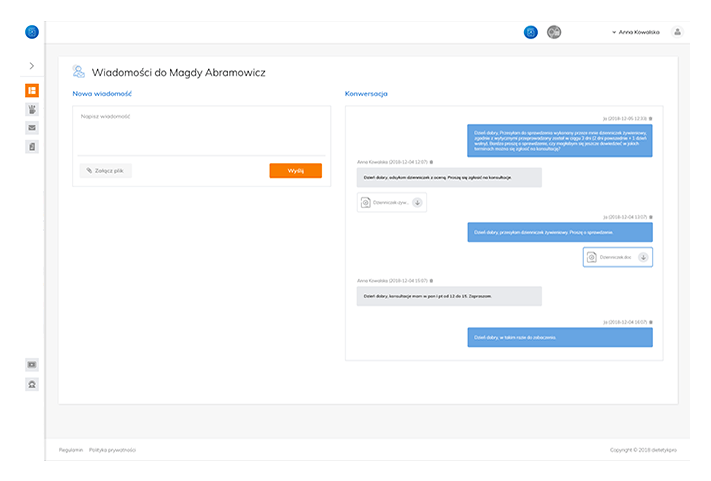
Task: Click the gray message about konsultacje pon i pt
Action: tap(449, 296)
